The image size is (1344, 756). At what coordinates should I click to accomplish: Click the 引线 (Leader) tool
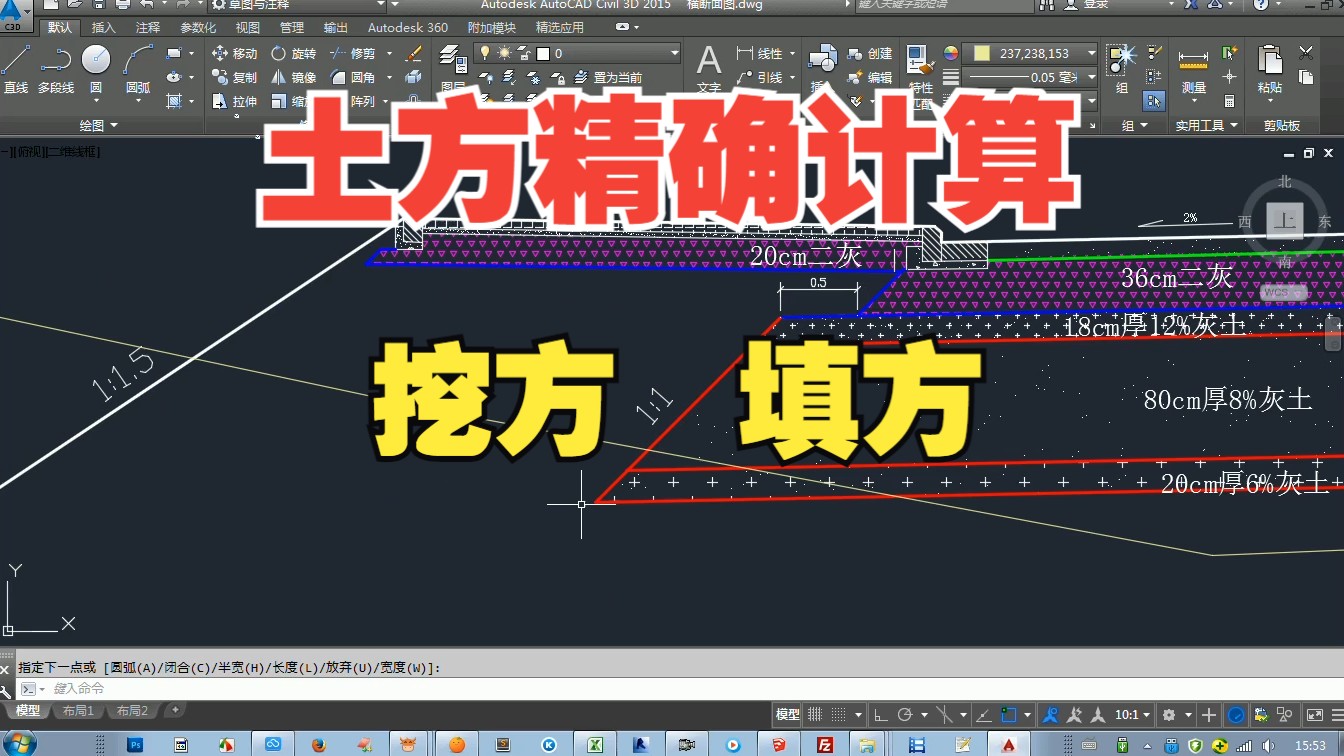760,77
